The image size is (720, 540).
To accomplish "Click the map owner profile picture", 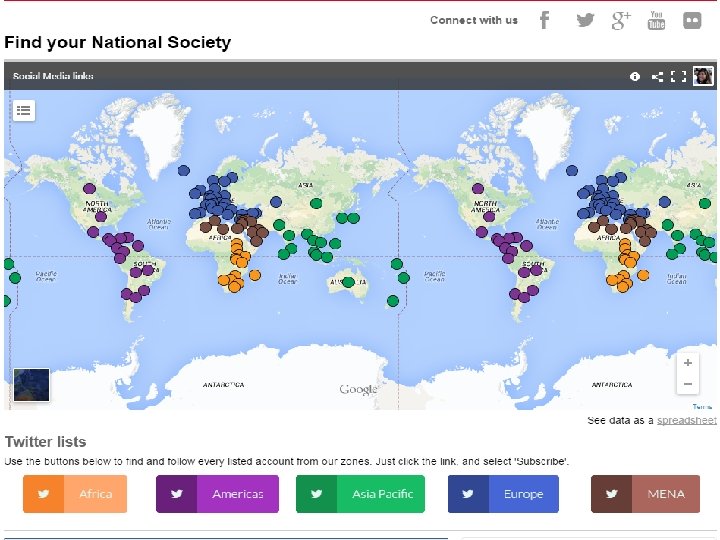I will [x=703, y=76].
